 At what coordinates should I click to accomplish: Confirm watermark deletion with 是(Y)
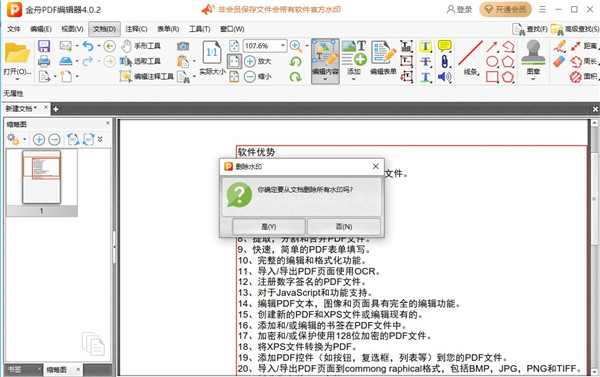269,227
